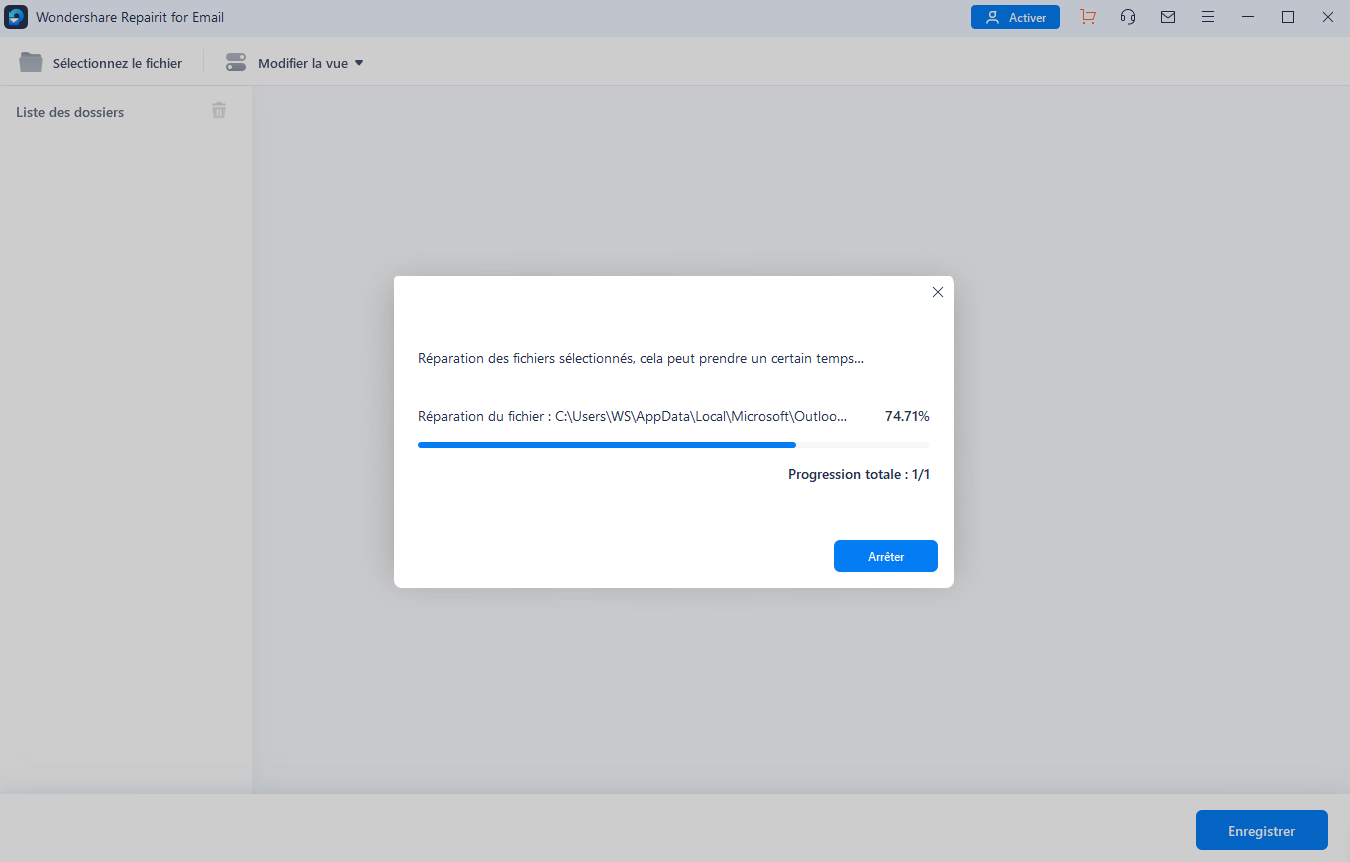
Task: Minimize the Repairit window
Action: click(x=1248, y=17)
